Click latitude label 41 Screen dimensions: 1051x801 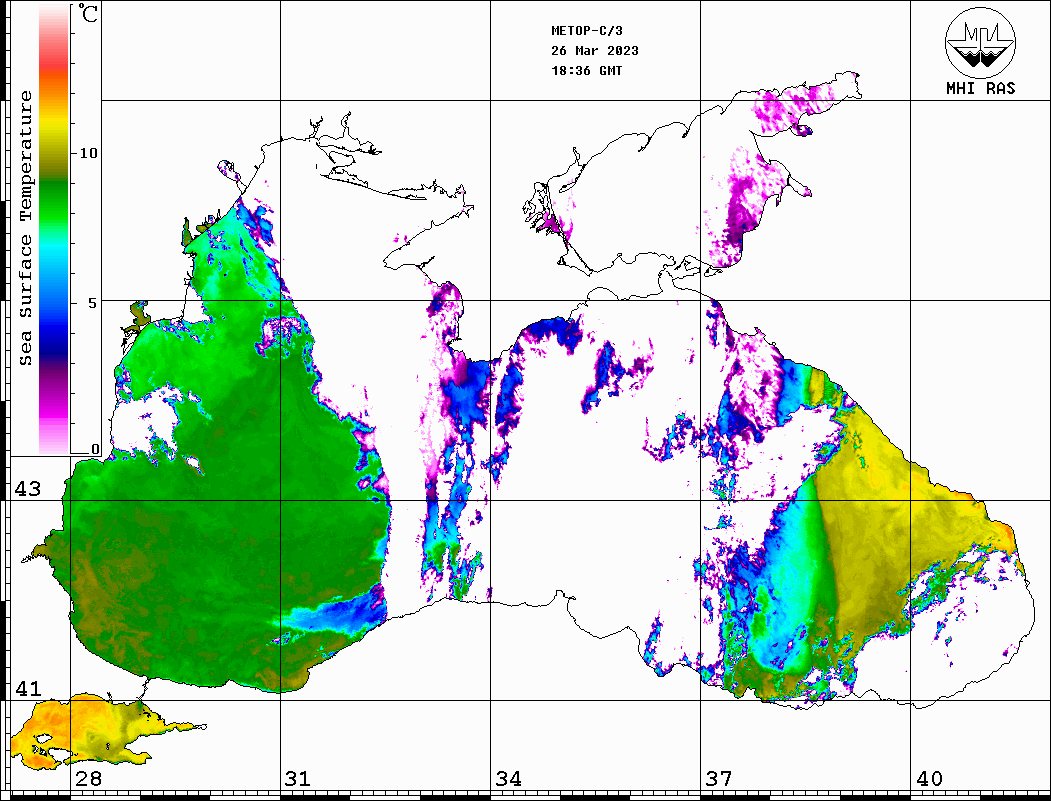(x=28, y=689)
